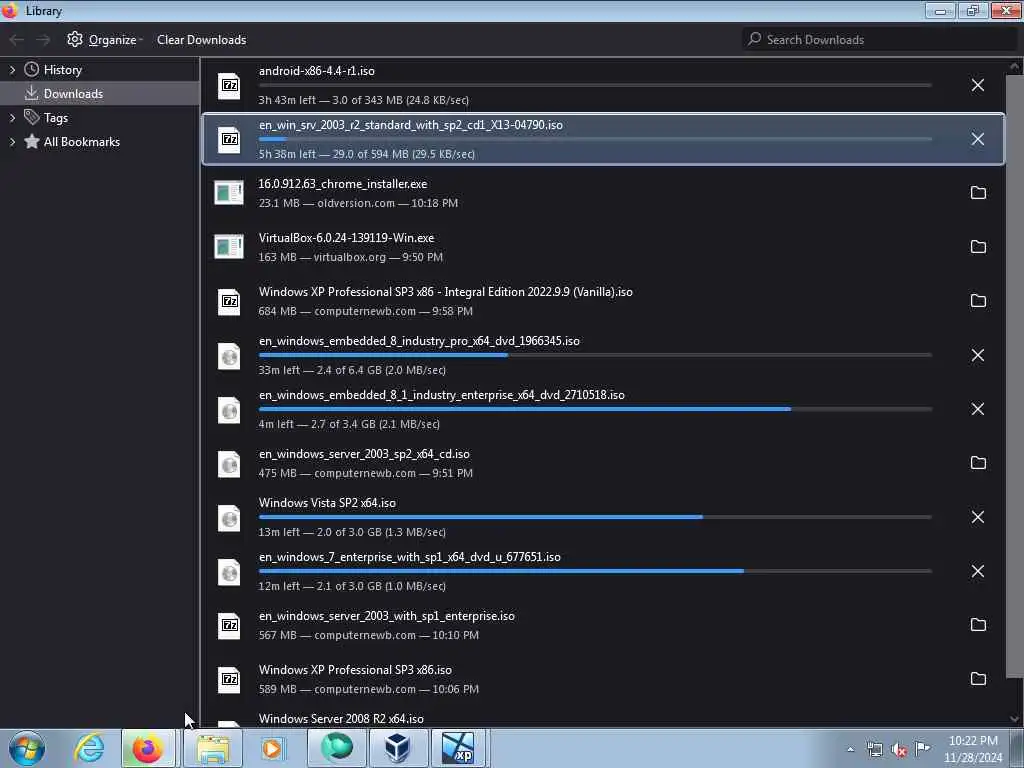
Task: Open the Organize dropdown menu
Action: (104, 40)
